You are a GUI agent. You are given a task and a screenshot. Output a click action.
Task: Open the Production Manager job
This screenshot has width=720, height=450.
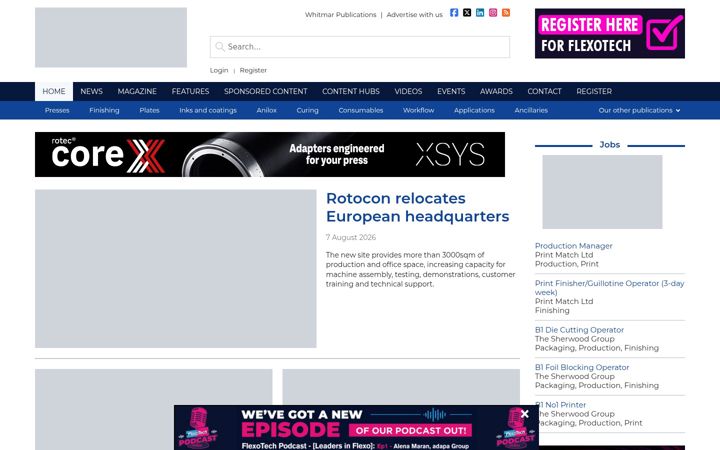coord(574,246)
